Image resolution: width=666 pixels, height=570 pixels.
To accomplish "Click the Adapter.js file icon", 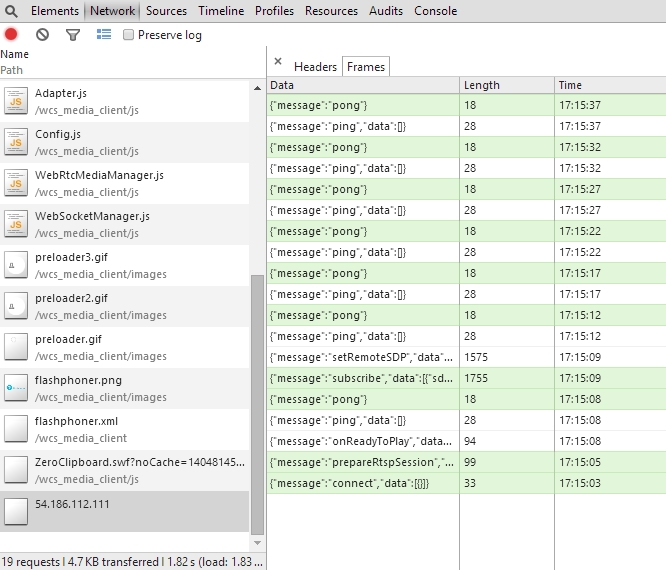I will click(16, 101).
